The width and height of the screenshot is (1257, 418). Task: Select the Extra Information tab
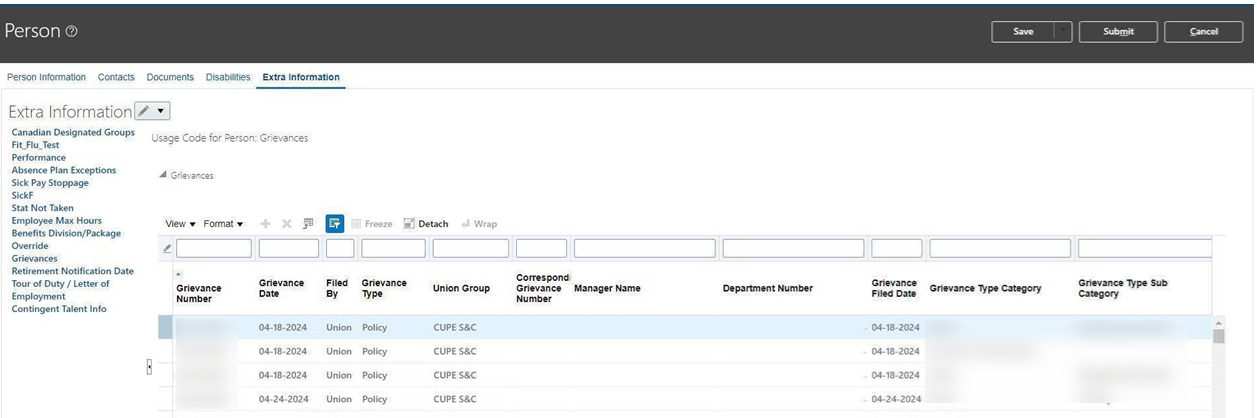301,77
